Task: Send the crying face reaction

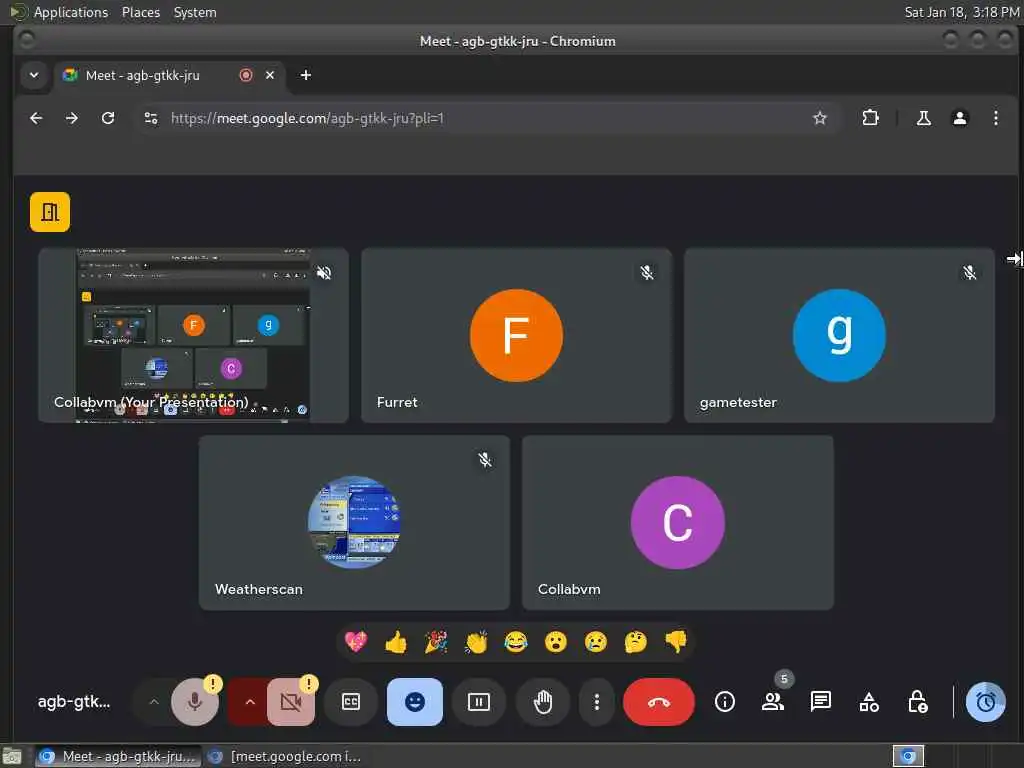Action: [x=596, y=642]
